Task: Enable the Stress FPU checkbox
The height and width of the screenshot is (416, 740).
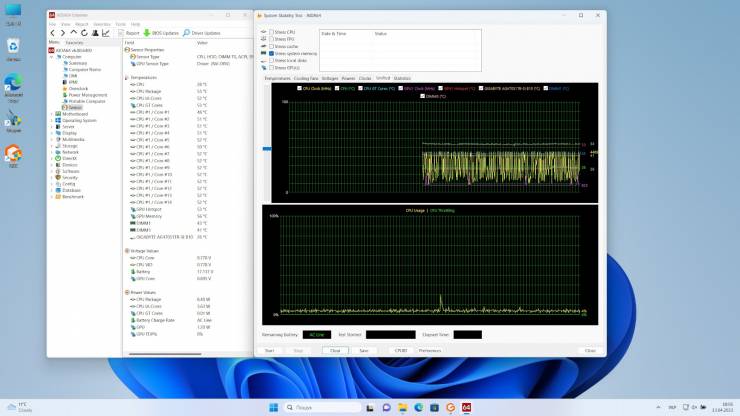Action: tap(271, 39)
